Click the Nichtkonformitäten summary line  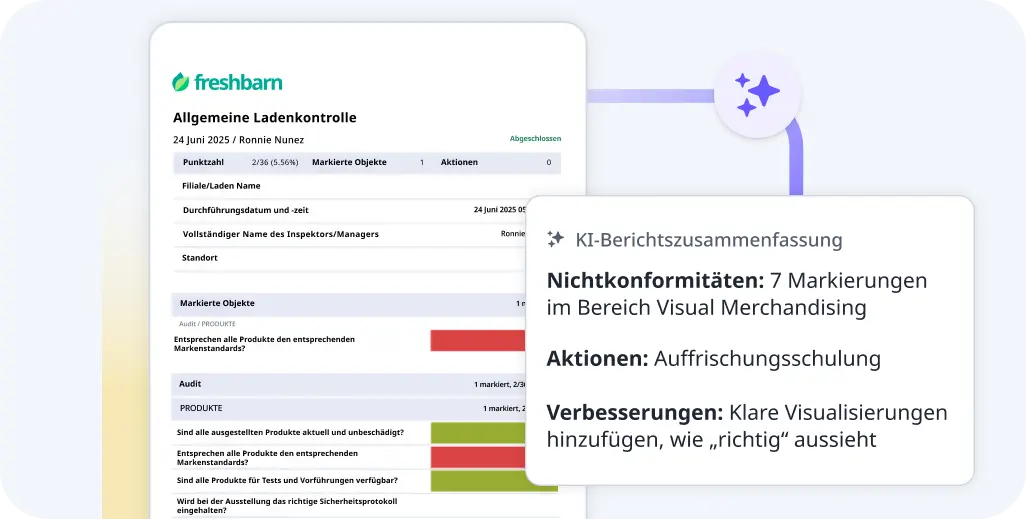point(736,294)
